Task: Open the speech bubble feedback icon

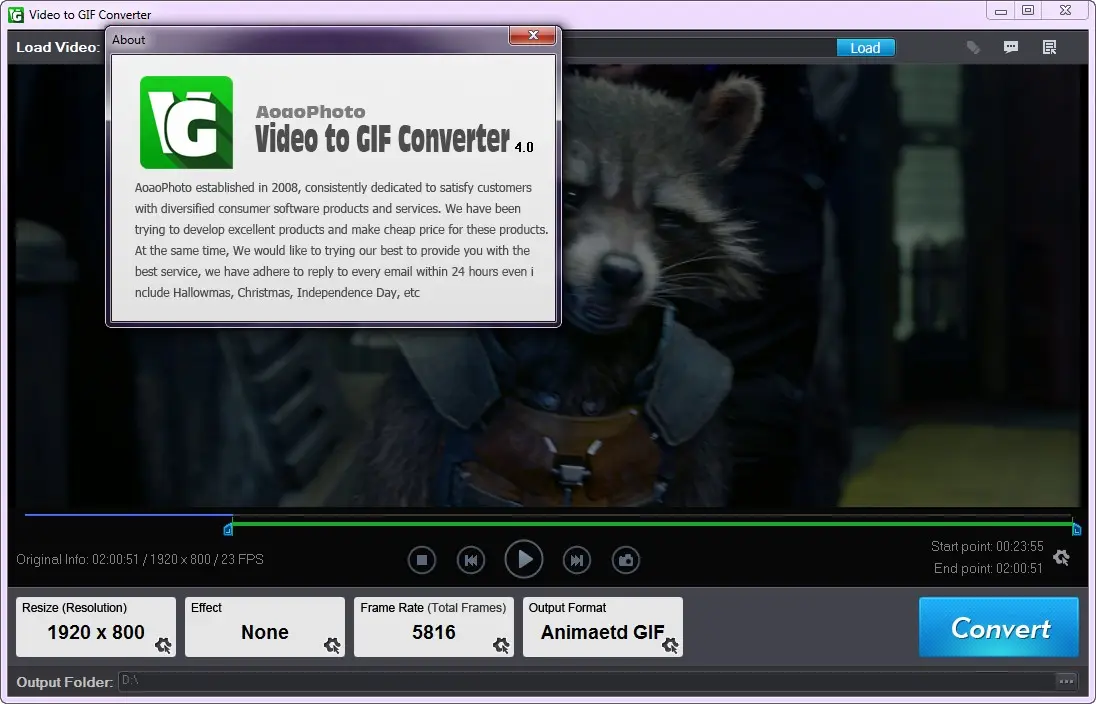Action: [x=1011, y=47]
